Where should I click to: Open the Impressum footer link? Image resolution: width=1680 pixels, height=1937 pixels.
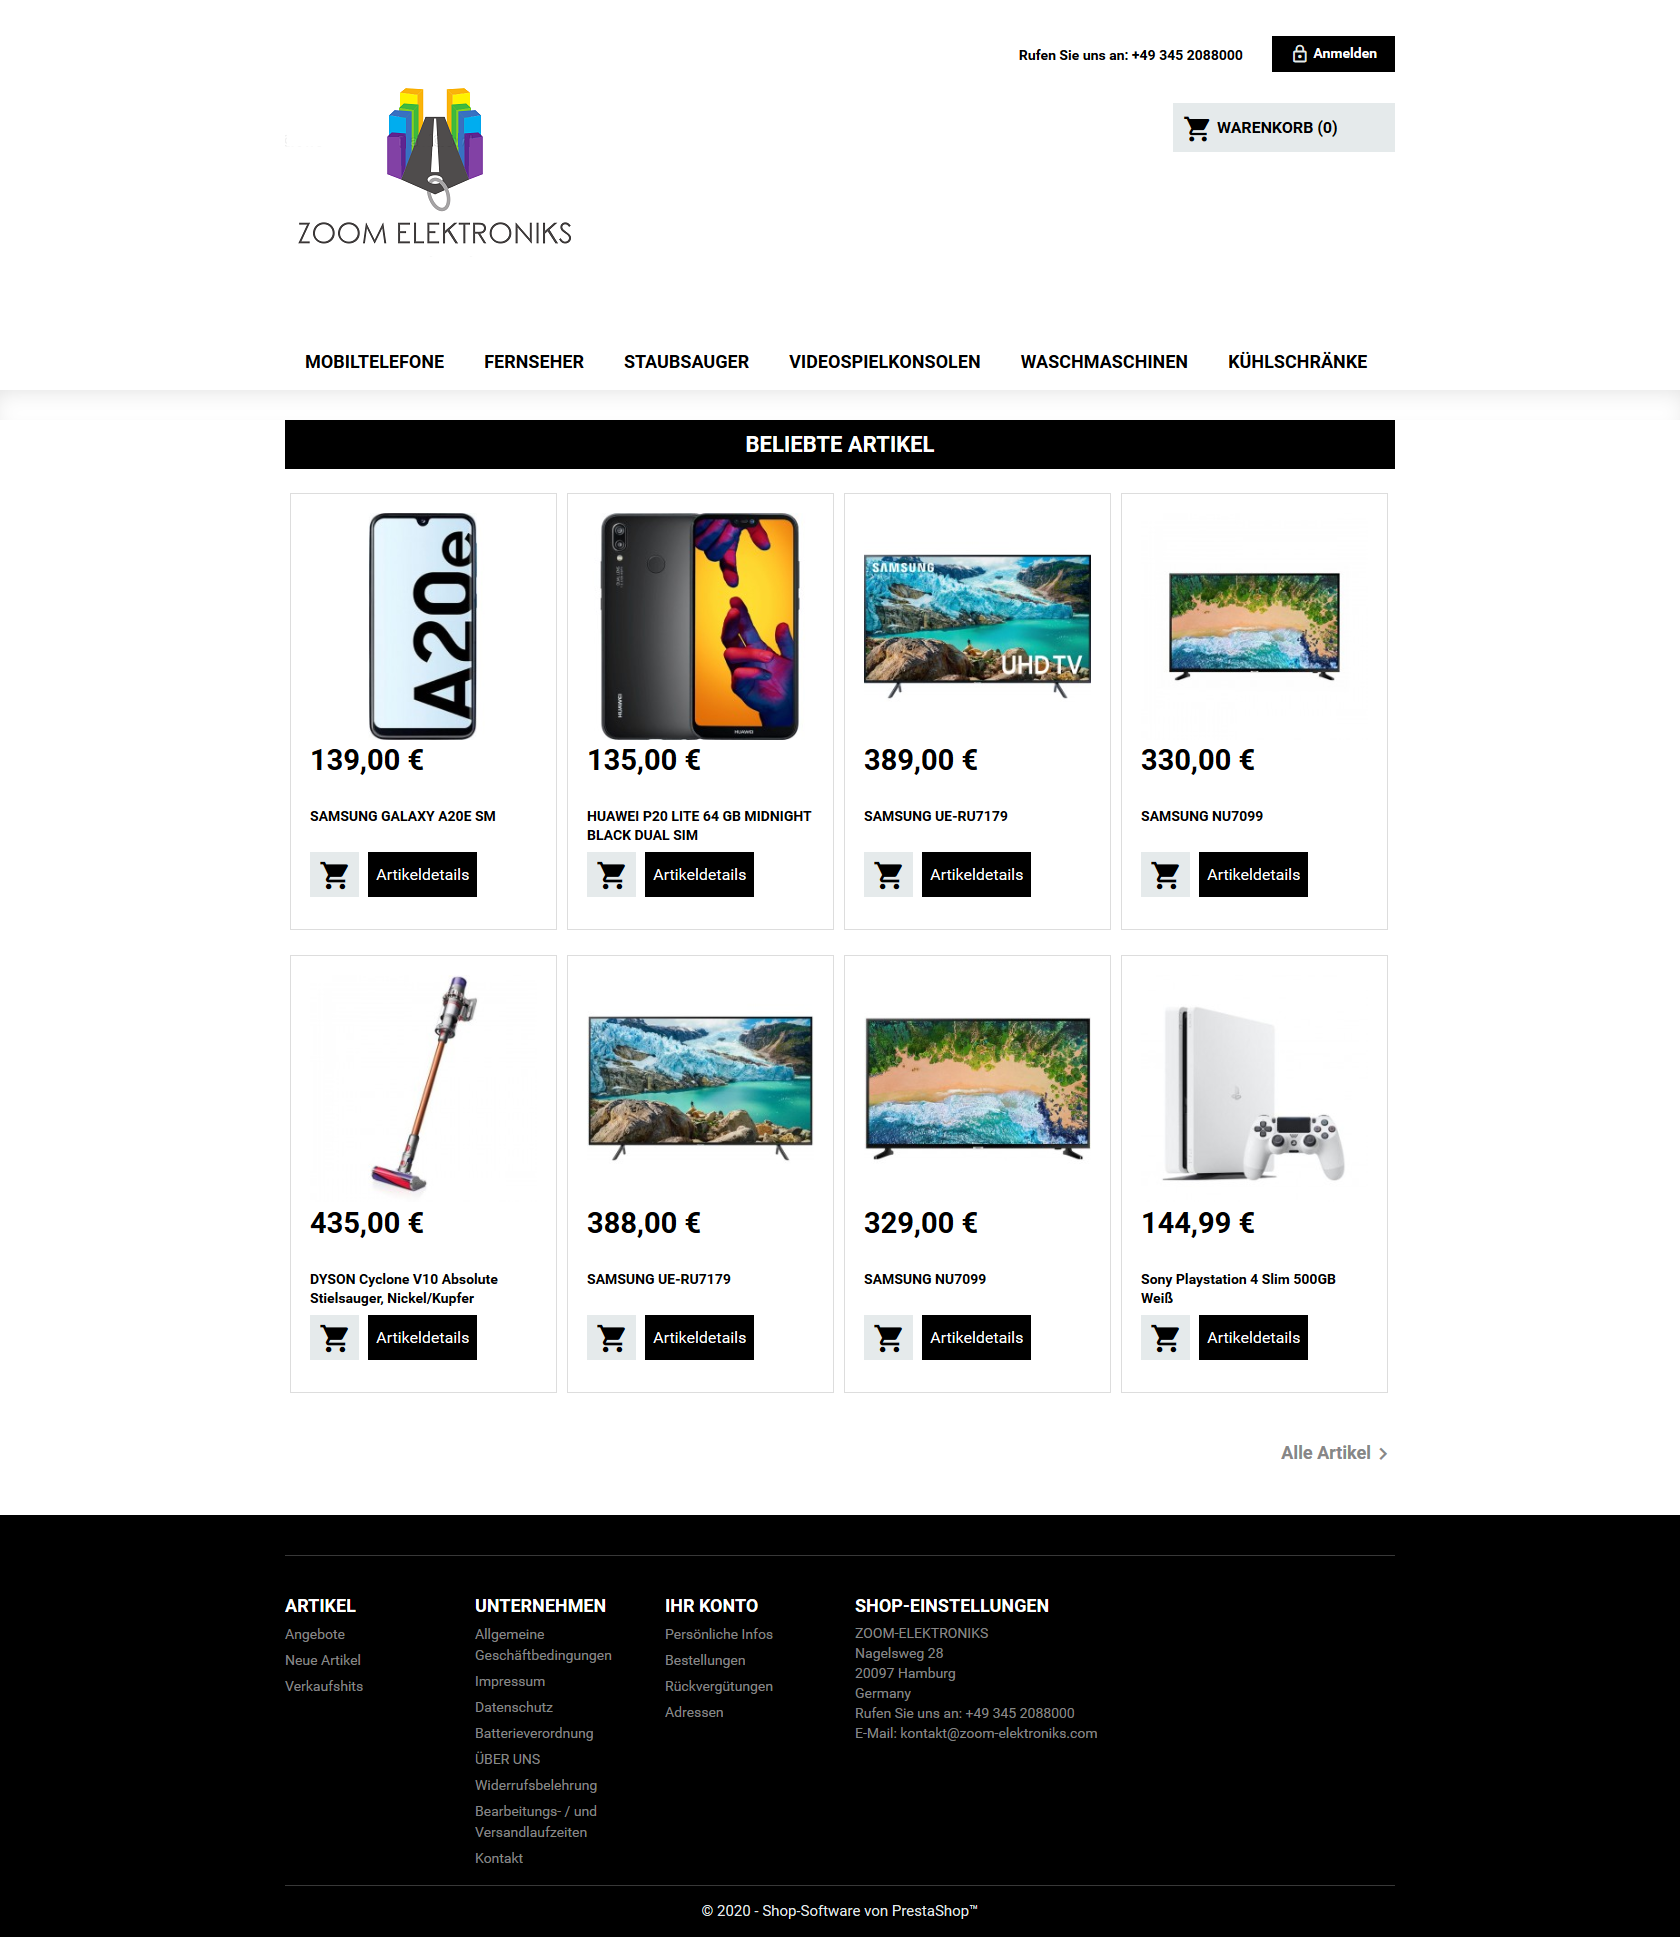coord(510,1682)
